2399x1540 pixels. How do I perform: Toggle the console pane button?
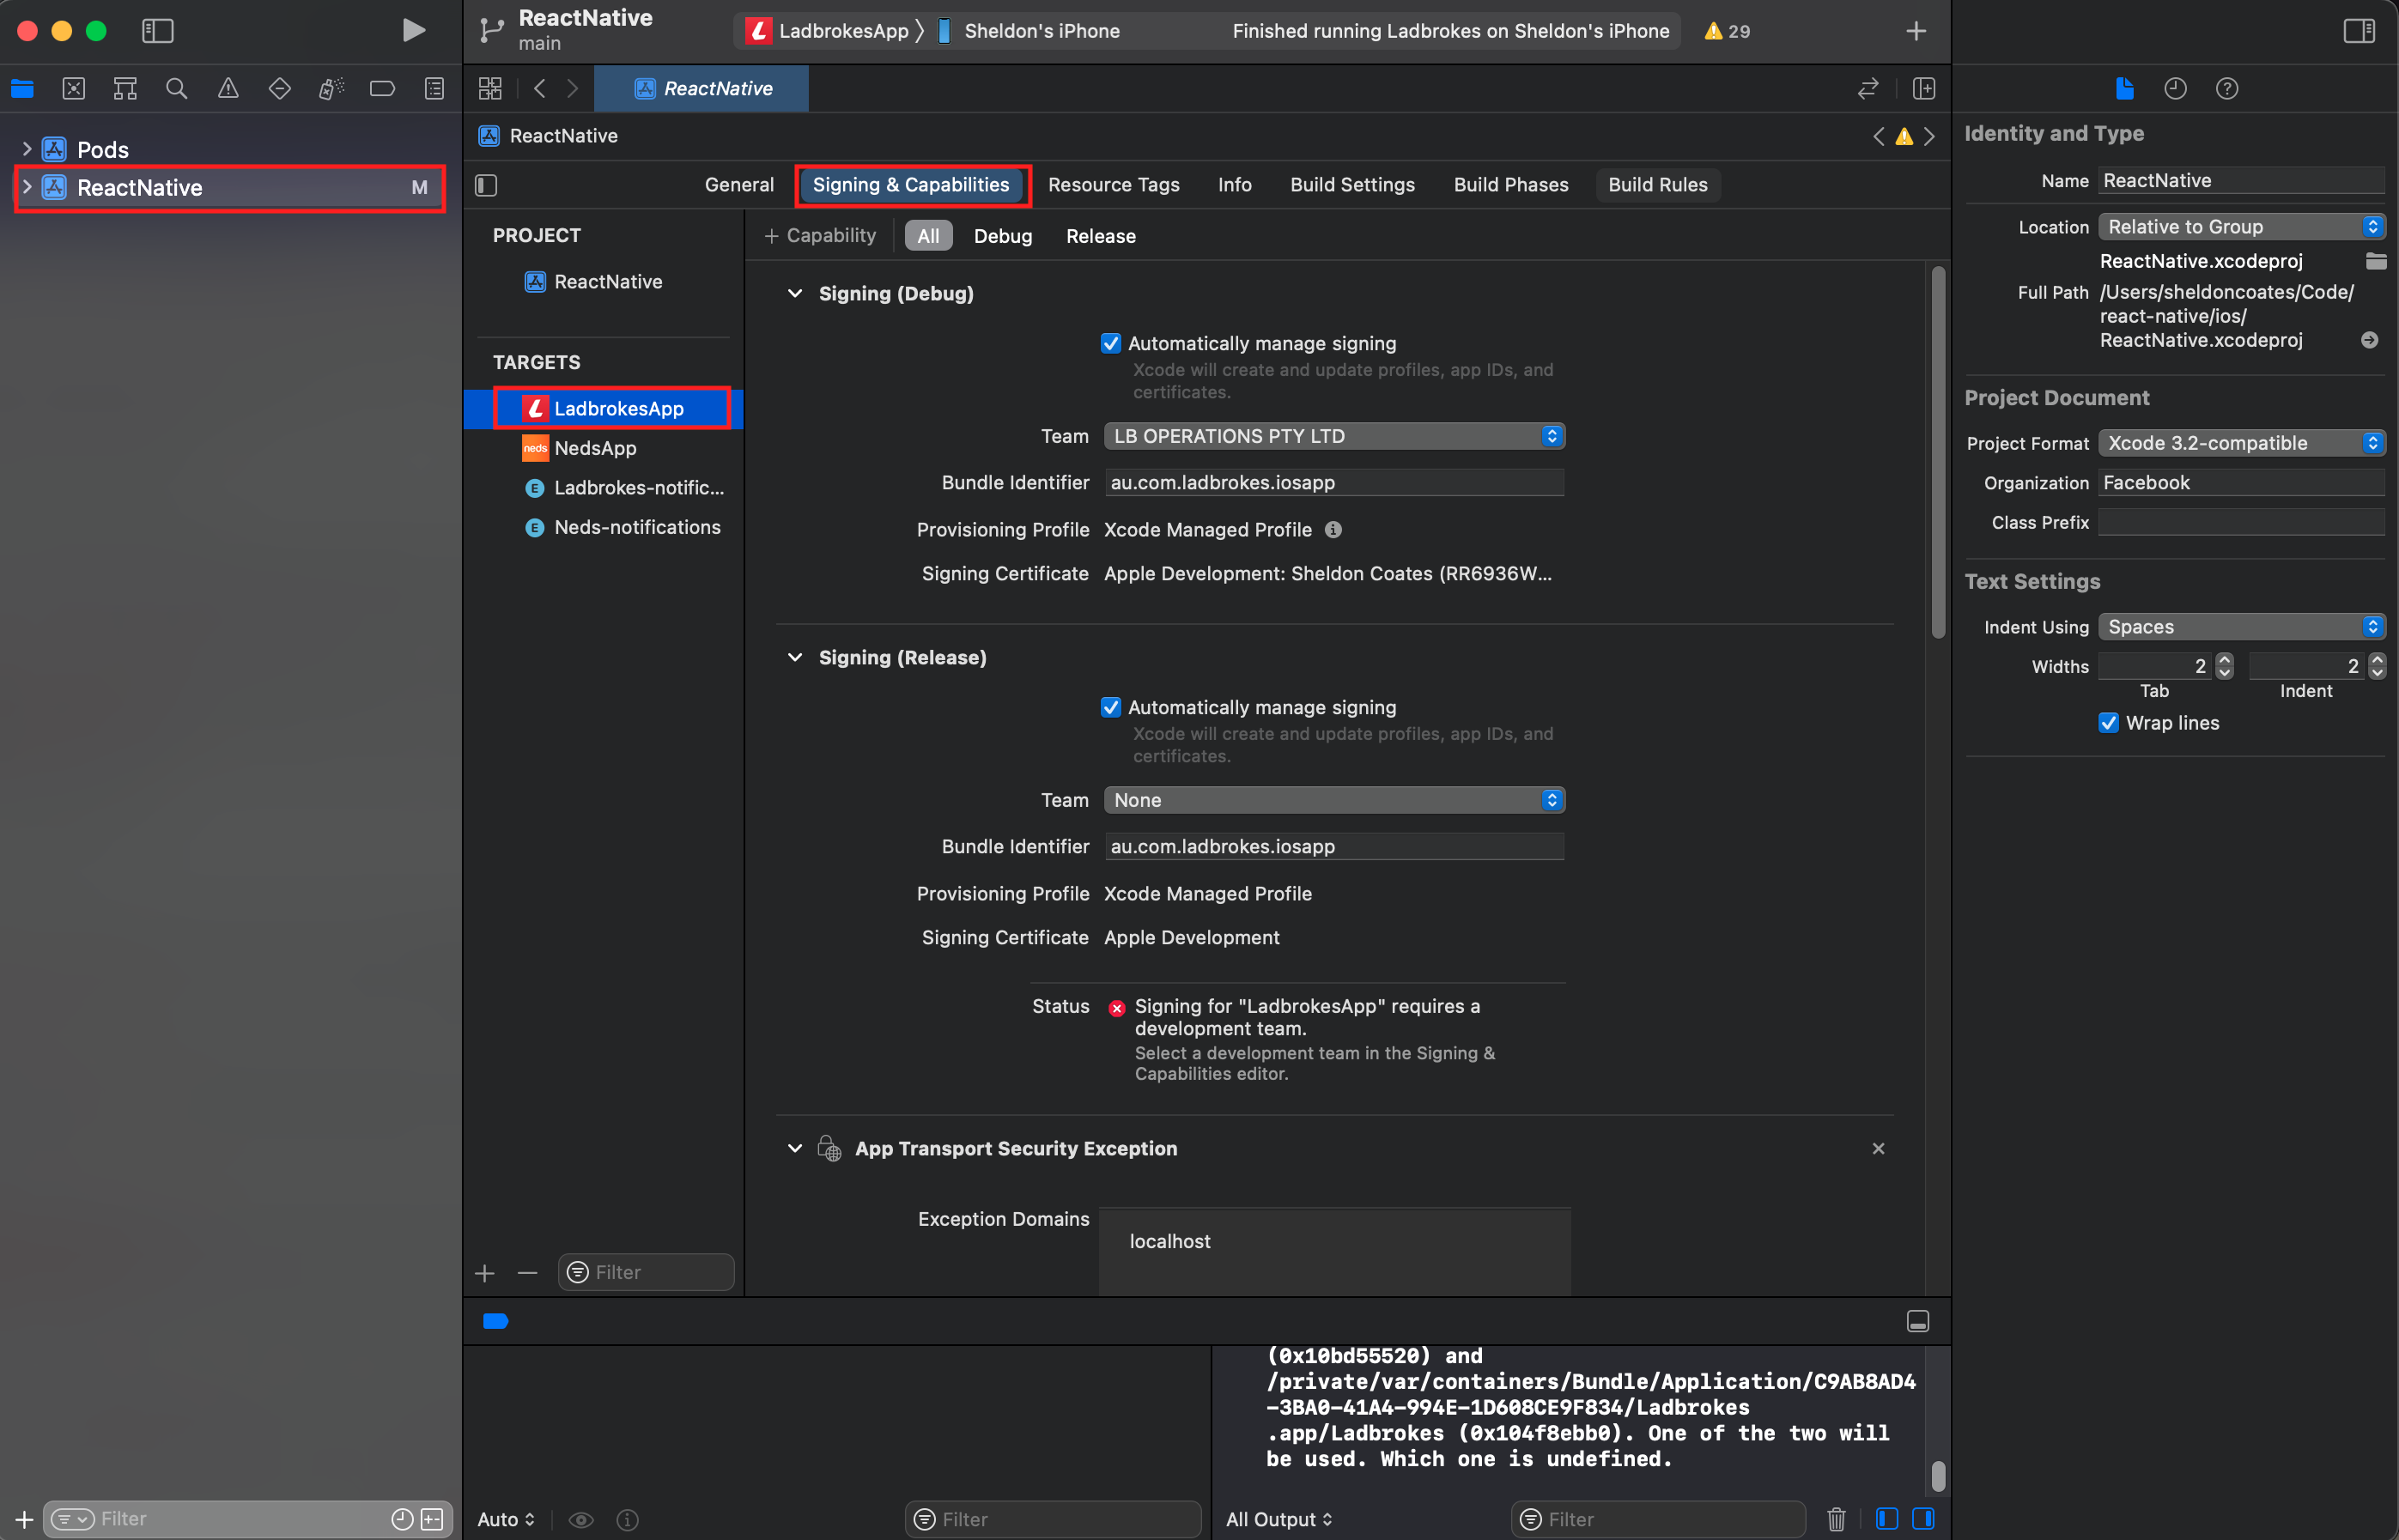point(1923,1519)
